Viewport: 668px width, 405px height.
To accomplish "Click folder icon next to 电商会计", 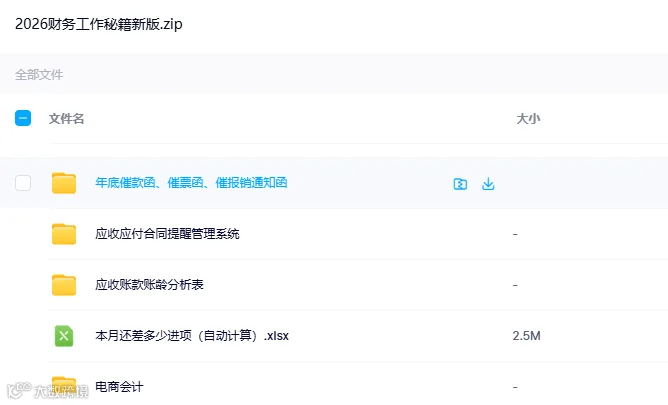I will 64,387.
